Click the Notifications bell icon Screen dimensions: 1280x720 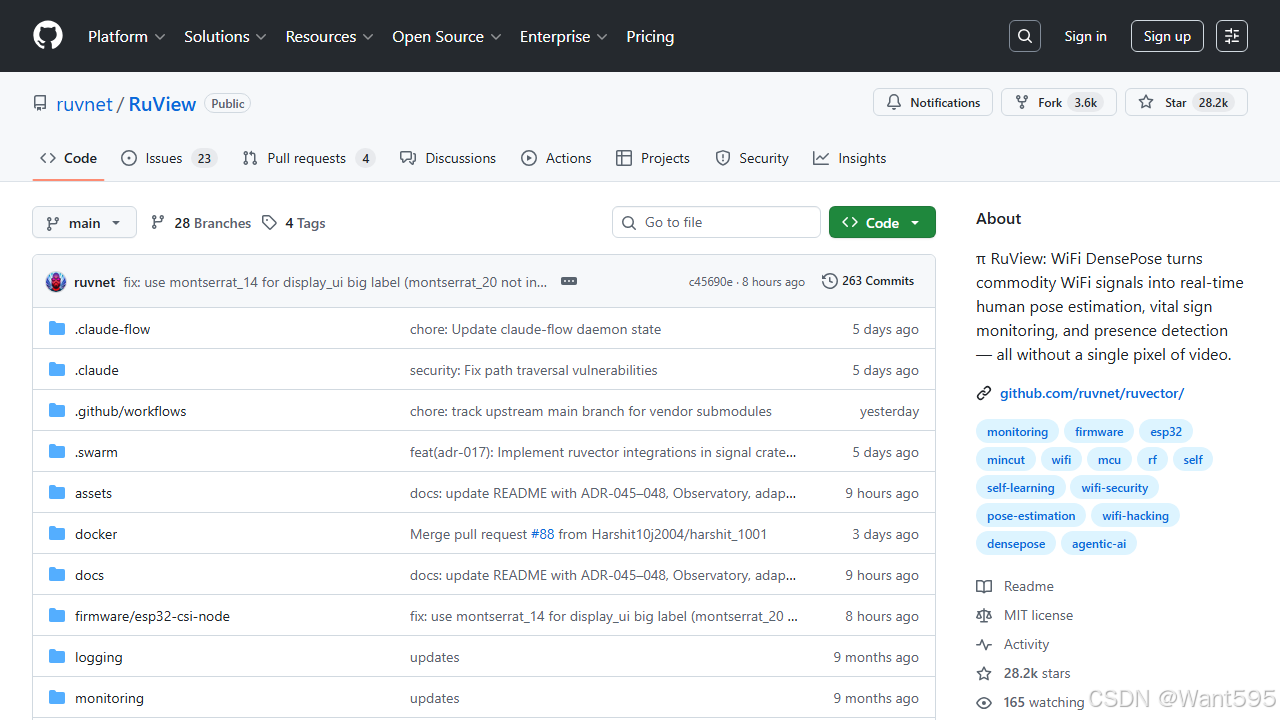click(894, 102)
